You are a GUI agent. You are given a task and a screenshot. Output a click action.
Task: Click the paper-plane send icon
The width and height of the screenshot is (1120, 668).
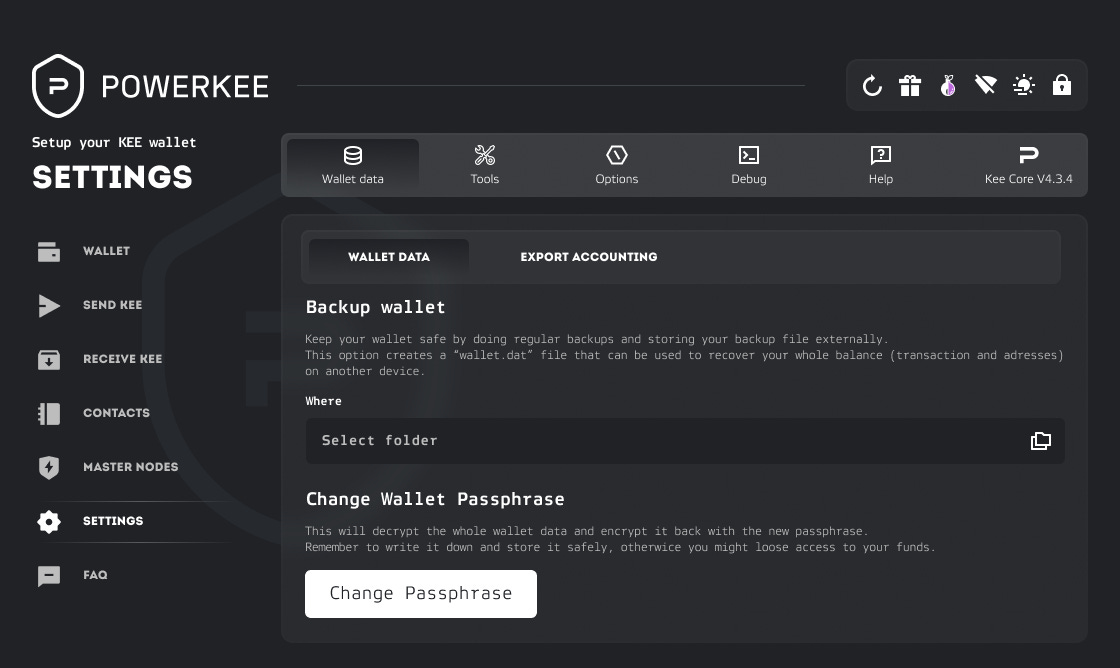(x=49, y=306)
